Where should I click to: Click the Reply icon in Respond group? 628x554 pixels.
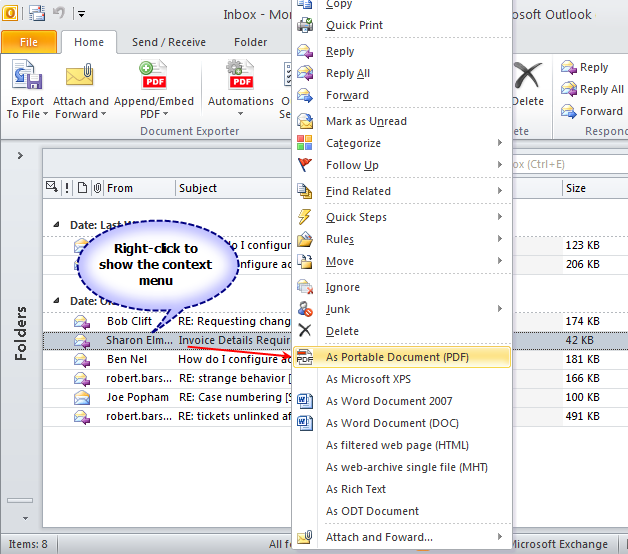(x=568, y=67)
